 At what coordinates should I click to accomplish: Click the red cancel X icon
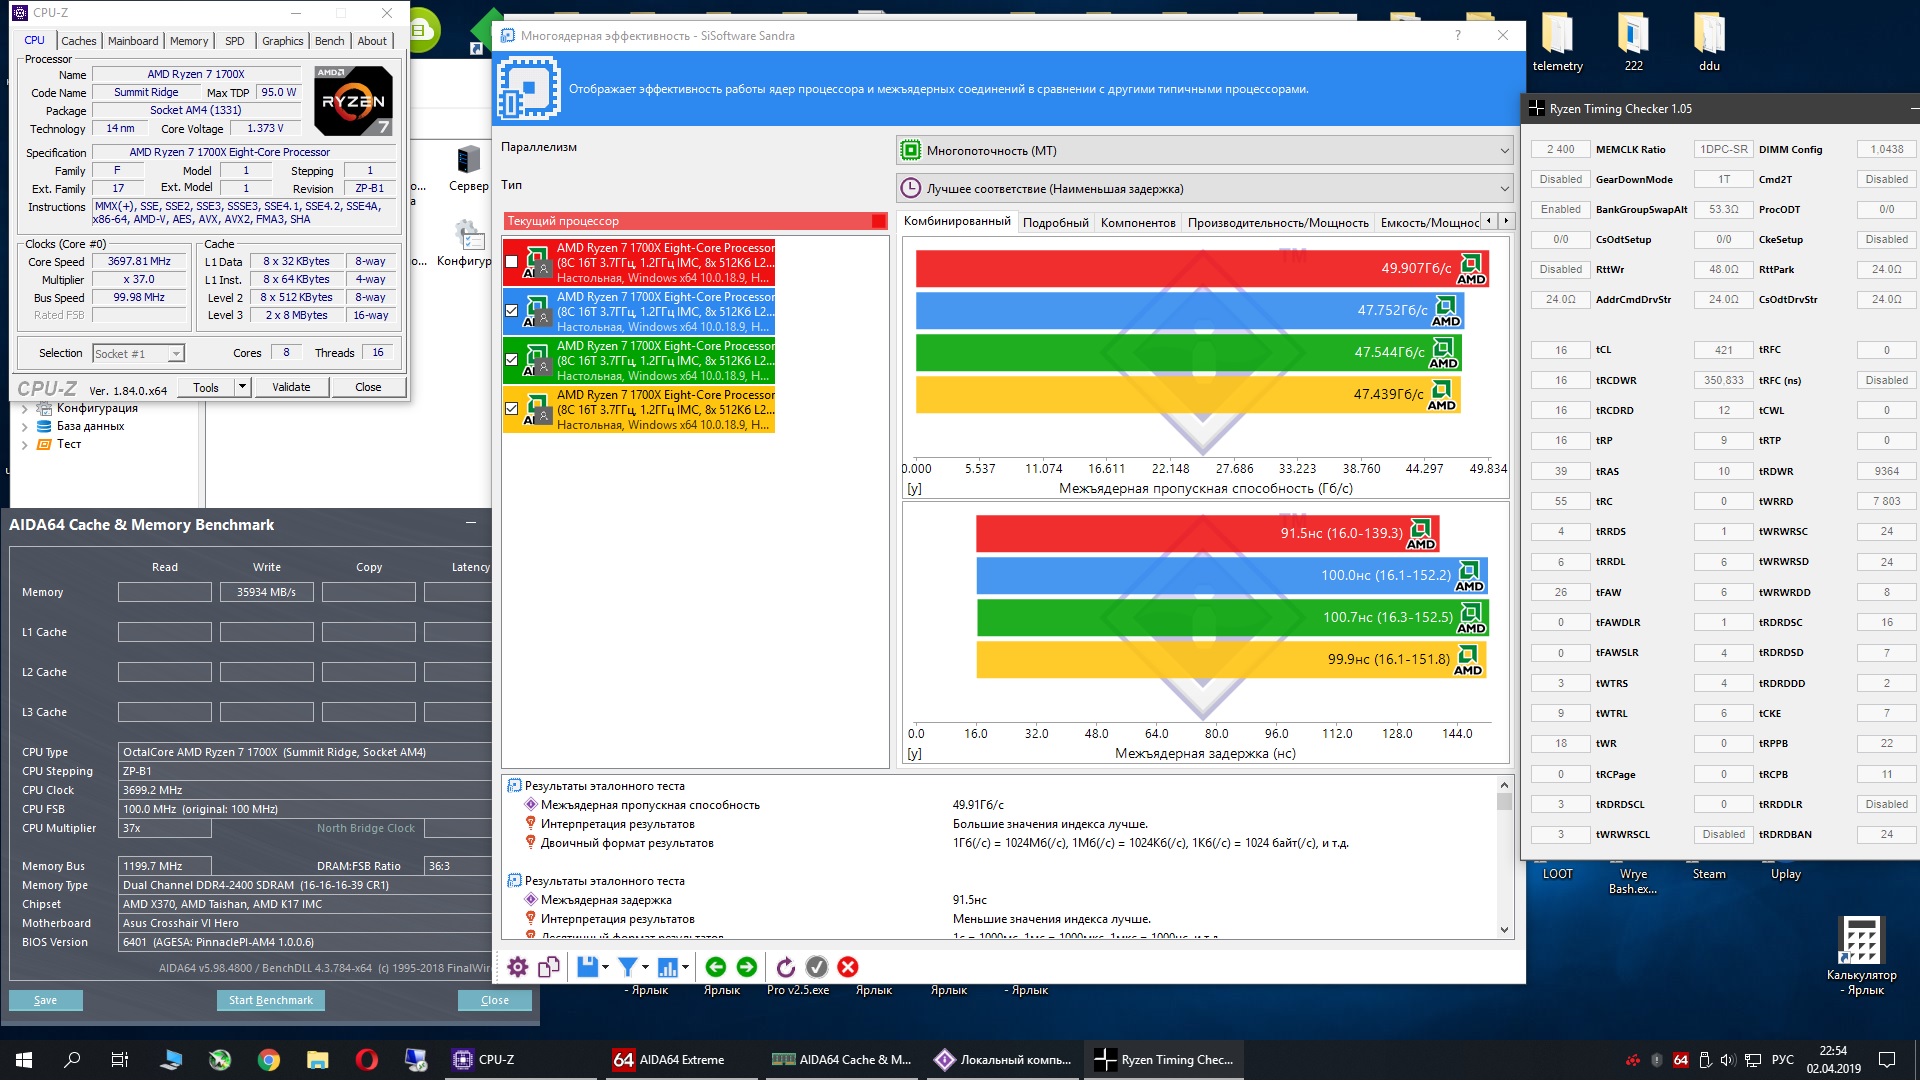coord(848,967)
